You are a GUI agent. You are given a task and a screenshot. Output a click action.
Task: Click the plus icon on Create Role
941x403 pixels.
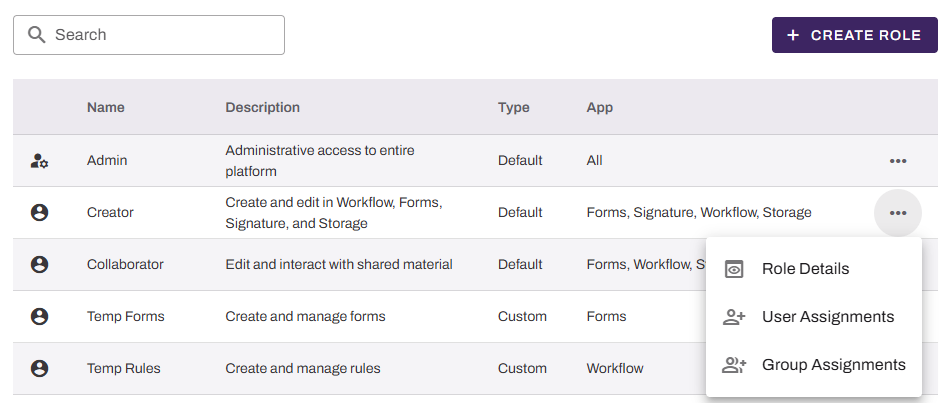793,35
